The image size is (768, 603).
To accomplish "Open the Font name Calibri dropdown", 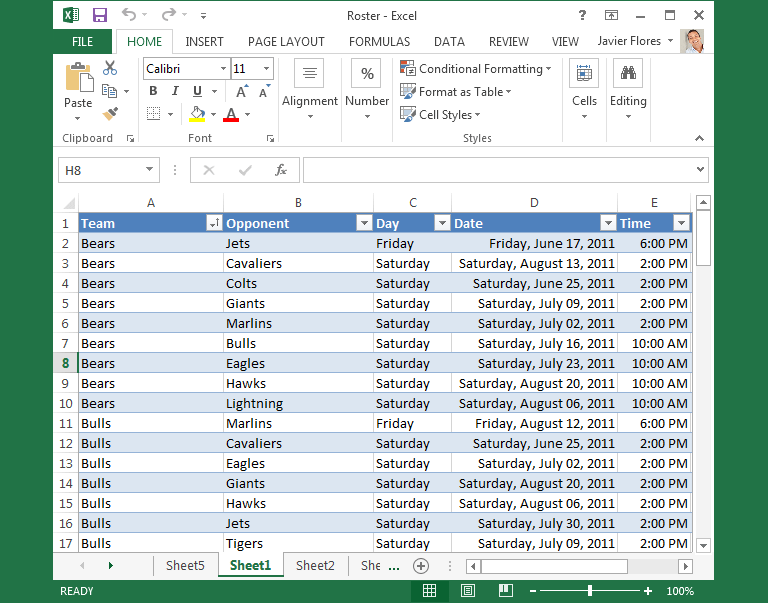I will (223, 69).
